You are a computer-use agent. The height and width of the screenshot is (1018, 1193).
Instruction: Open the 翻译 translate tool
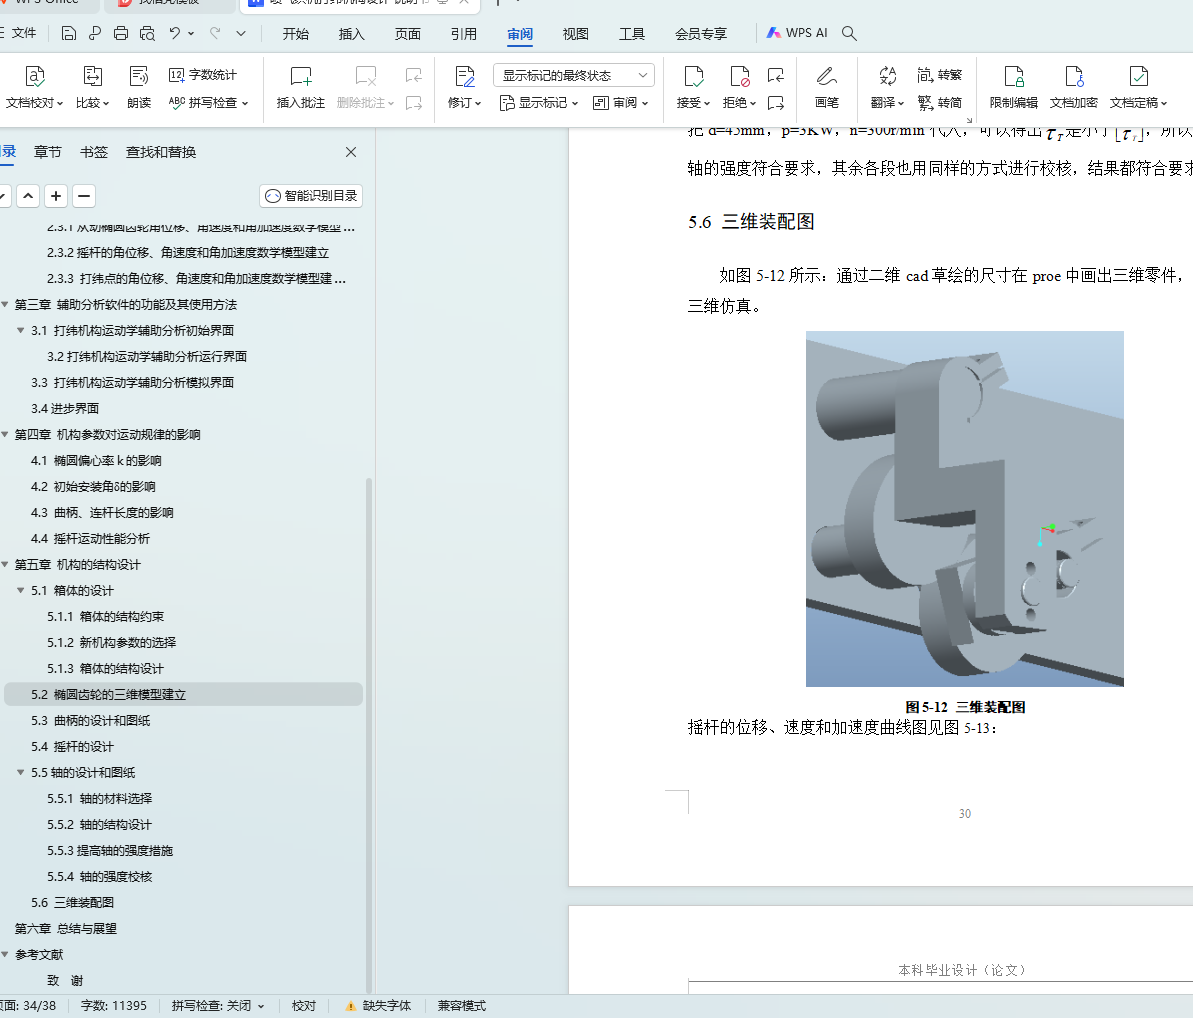click(887, 87)
